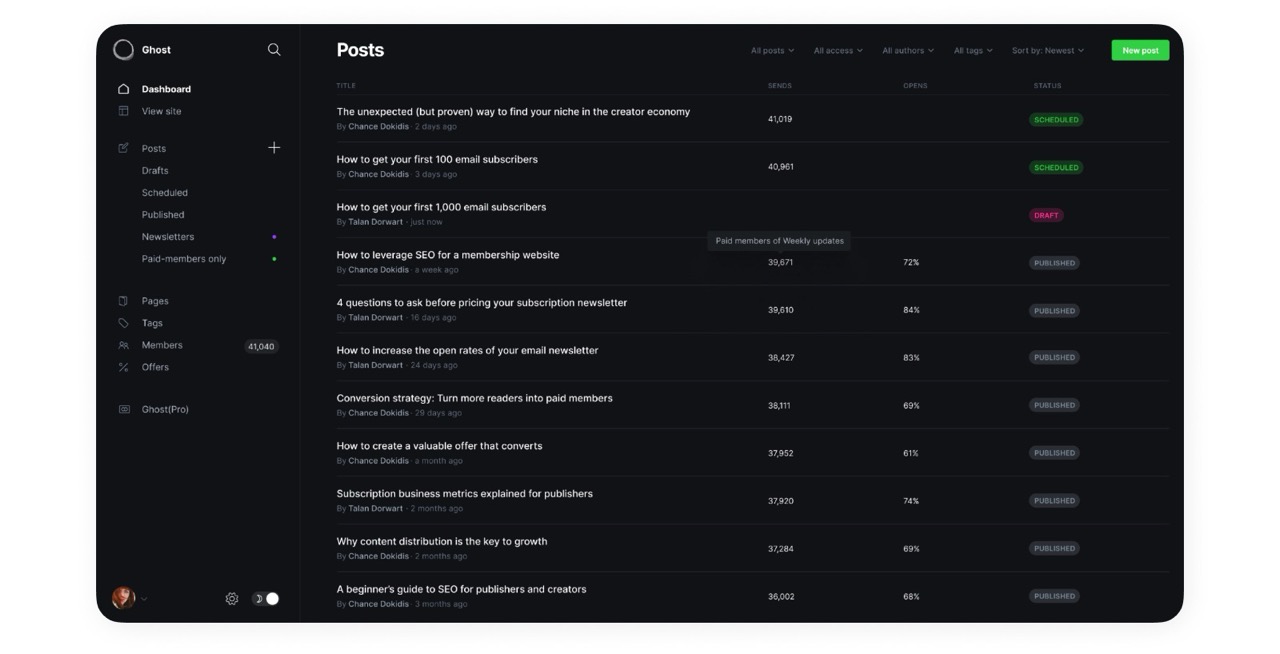Toggle the night mode switch
Image resolution: width=1280 pixels, height=654 pixels.
(265, 599)
